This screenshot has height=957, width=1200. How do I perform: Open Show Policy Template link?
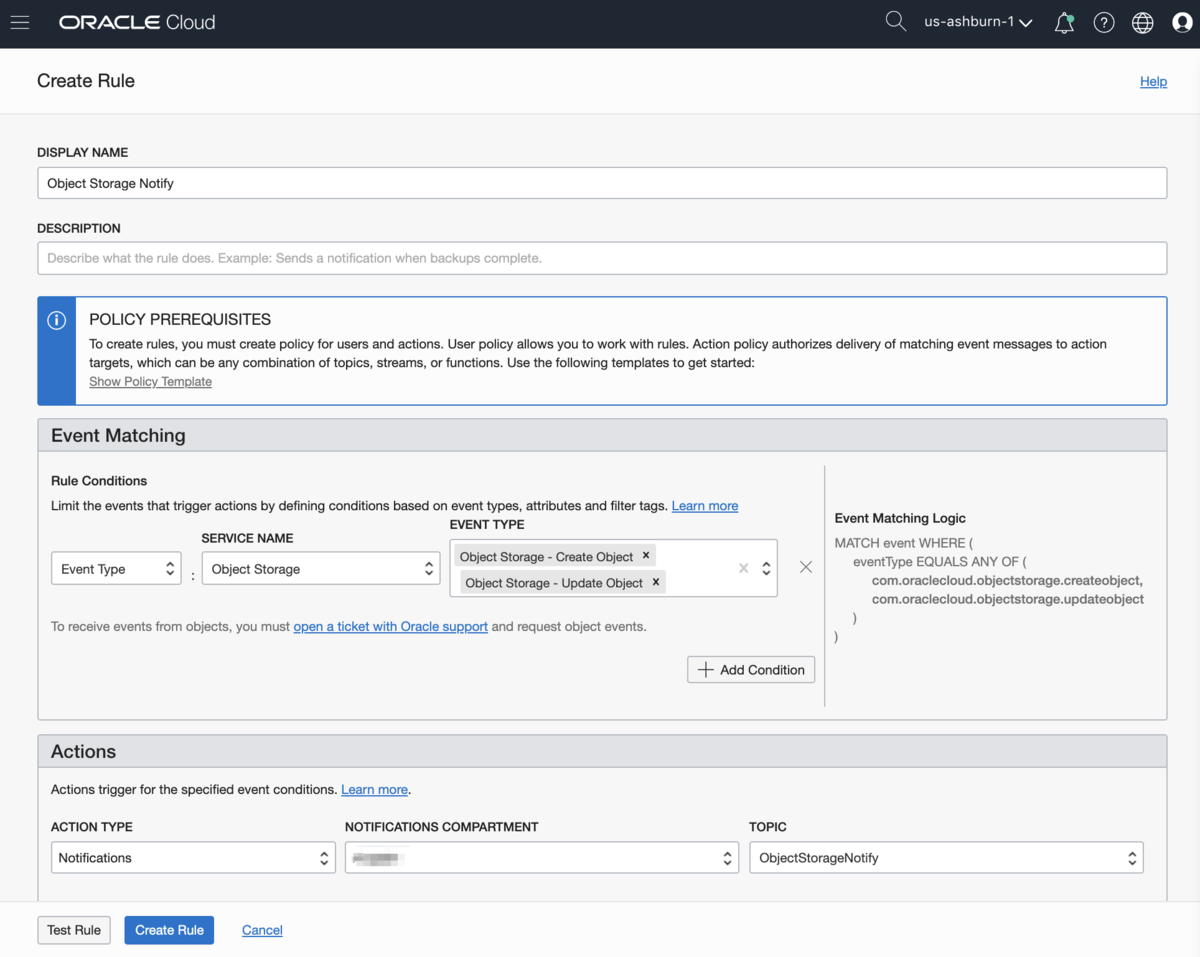[150, 381]
